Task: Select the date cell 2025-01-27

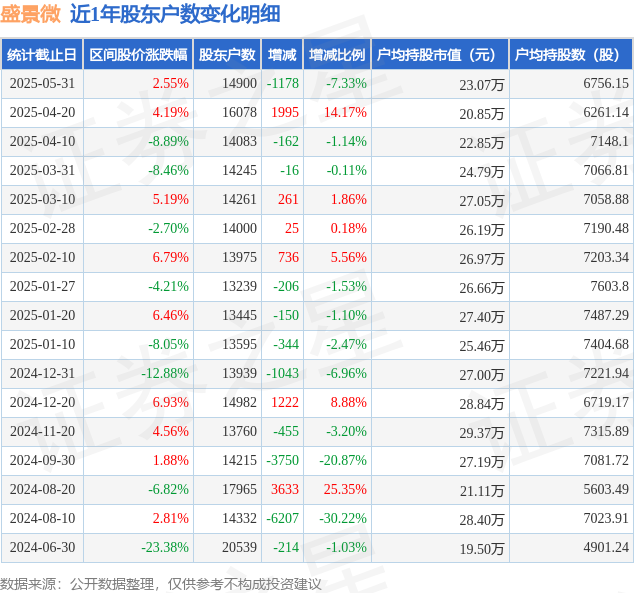Action: click(x=42, y=287)
